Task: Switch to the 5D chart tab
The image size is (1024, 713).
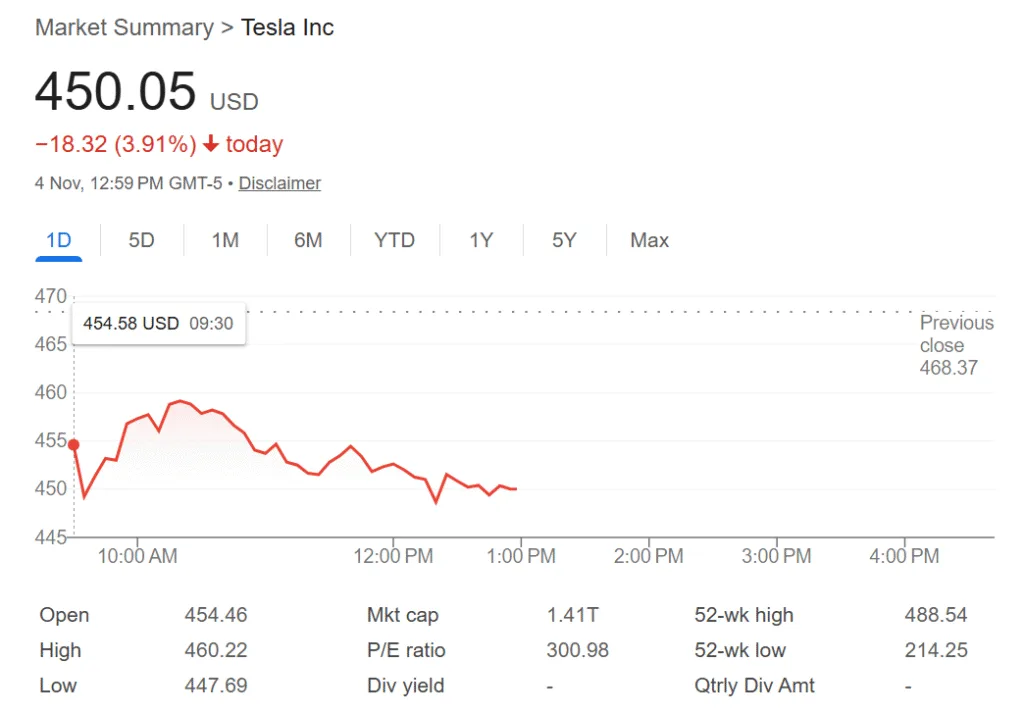Action: (x=142, y=240)
